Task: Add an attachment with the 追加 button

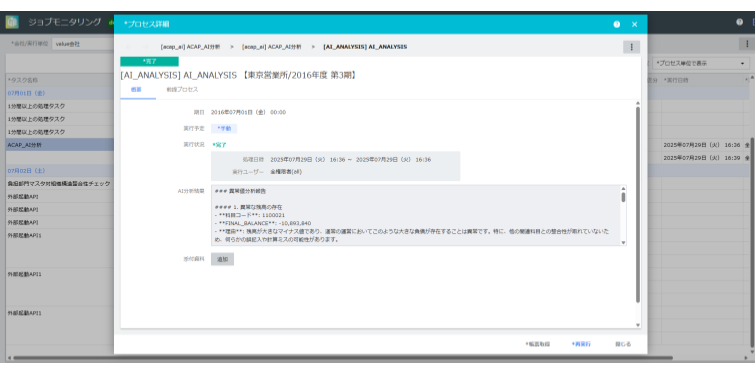Action: coord(222,259)
